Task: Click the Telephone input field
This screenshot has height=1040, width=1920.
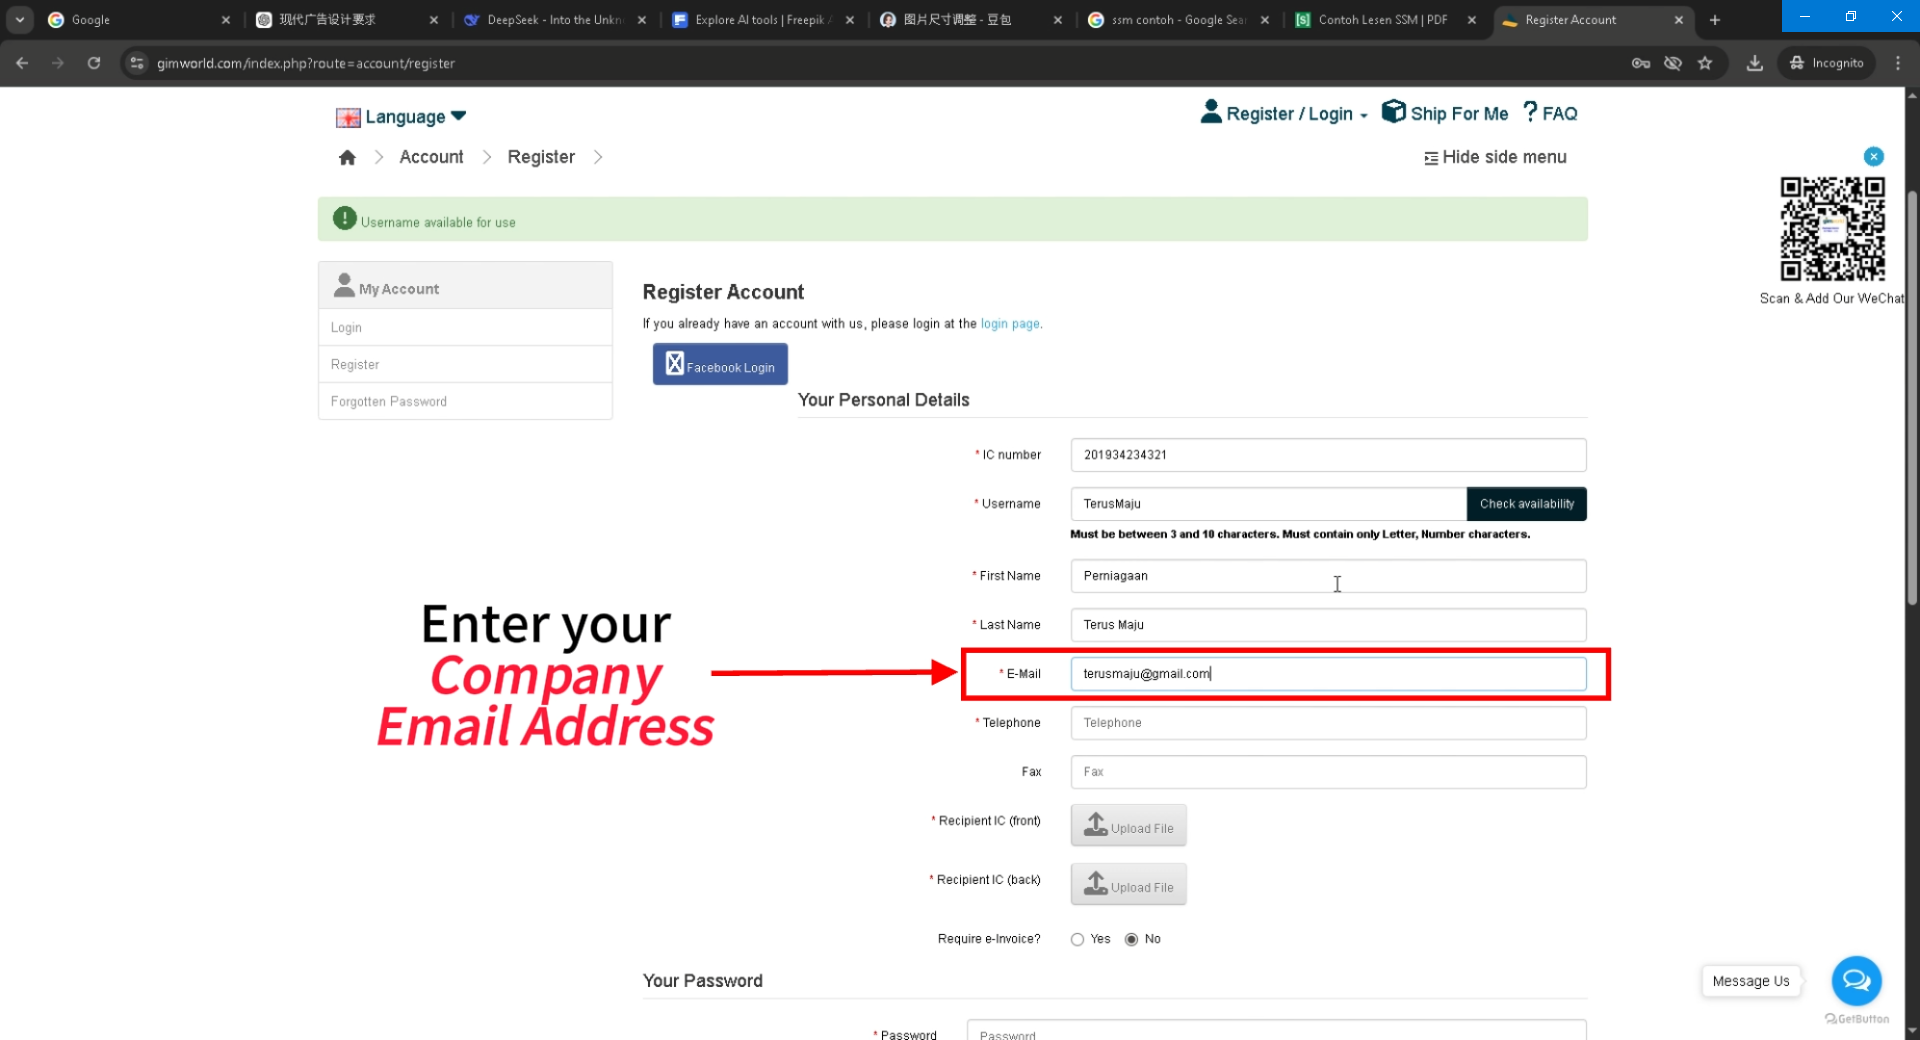Action: point(1327,723)
